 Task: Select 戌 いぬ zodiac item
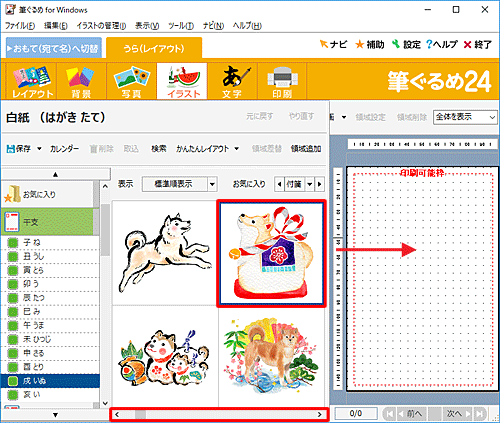point(51,381)
